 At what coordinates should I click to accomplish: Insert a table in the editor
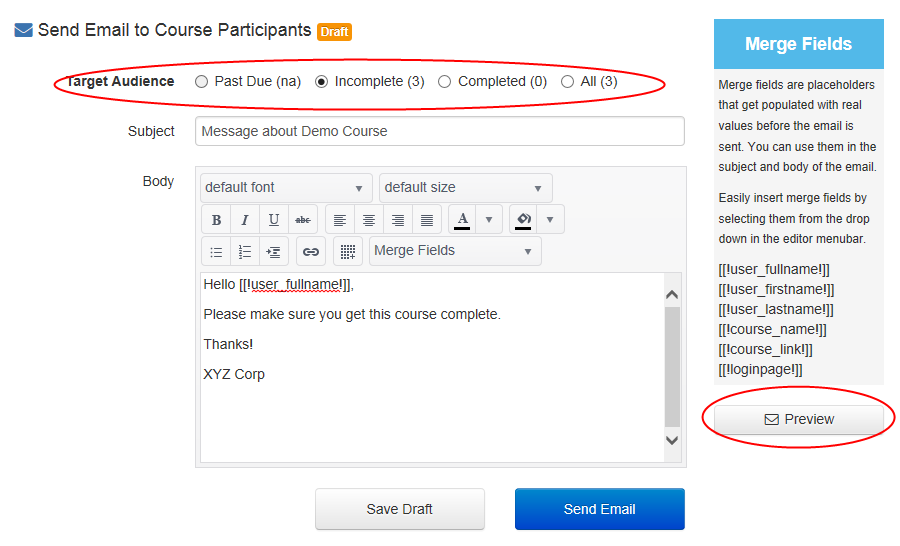(348, 251)
